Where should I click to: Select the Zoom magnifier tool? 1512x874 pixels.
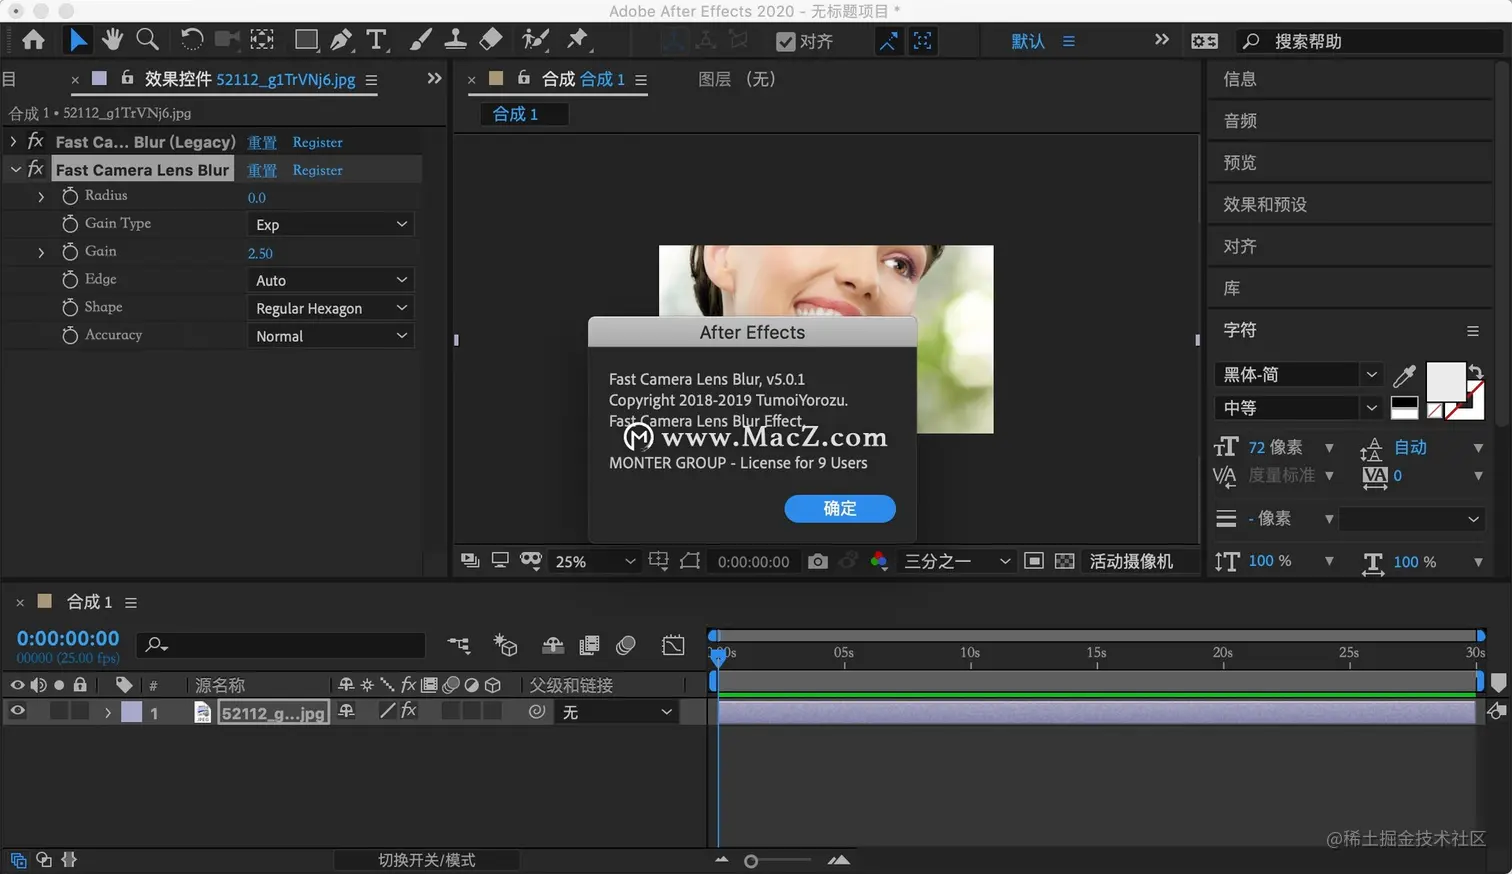148,40
